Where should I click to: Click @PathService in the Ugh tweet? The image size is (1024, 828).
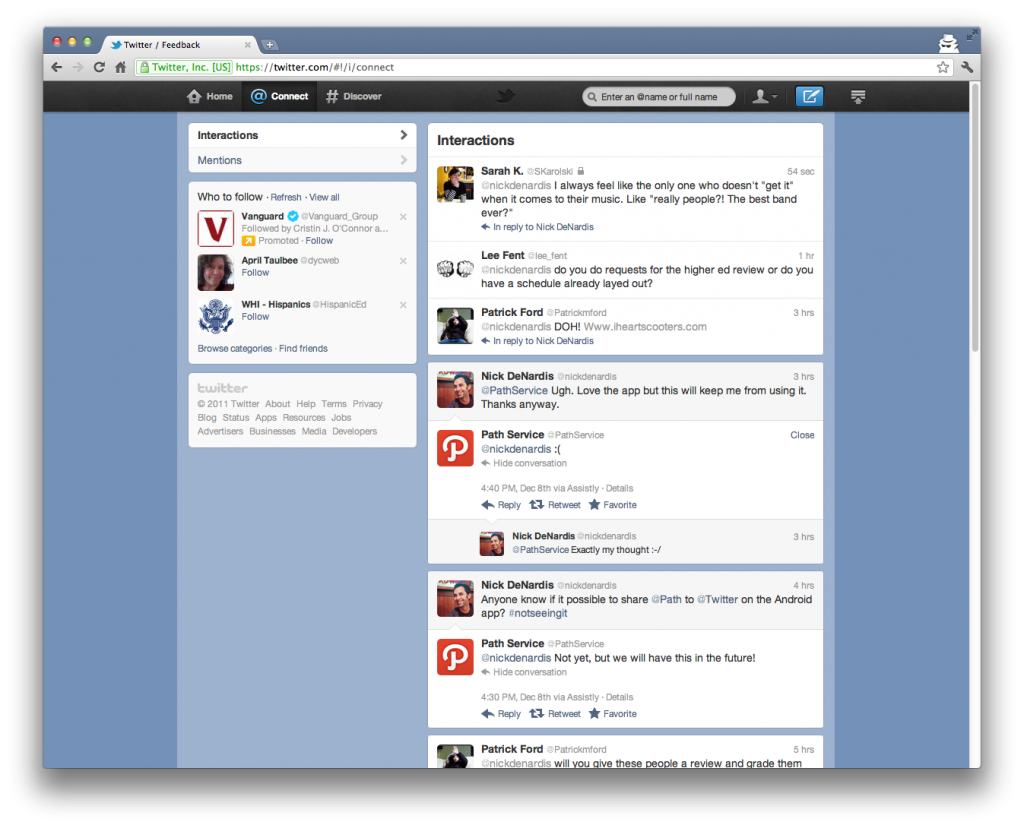(x=515, y=391)
